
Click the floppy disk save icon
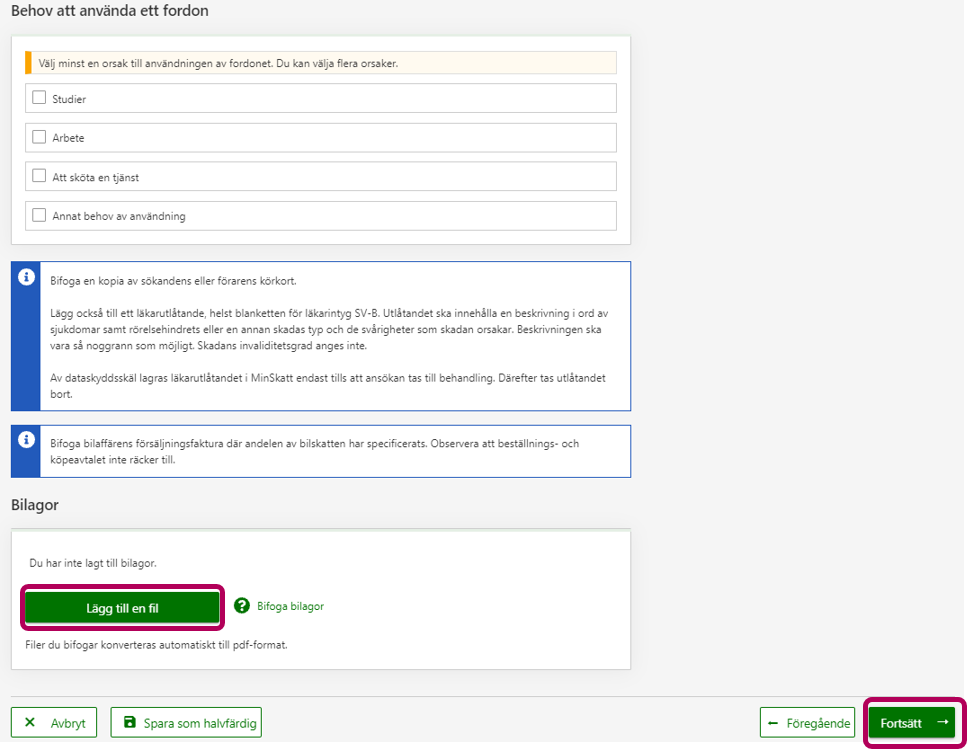[129, 723]
